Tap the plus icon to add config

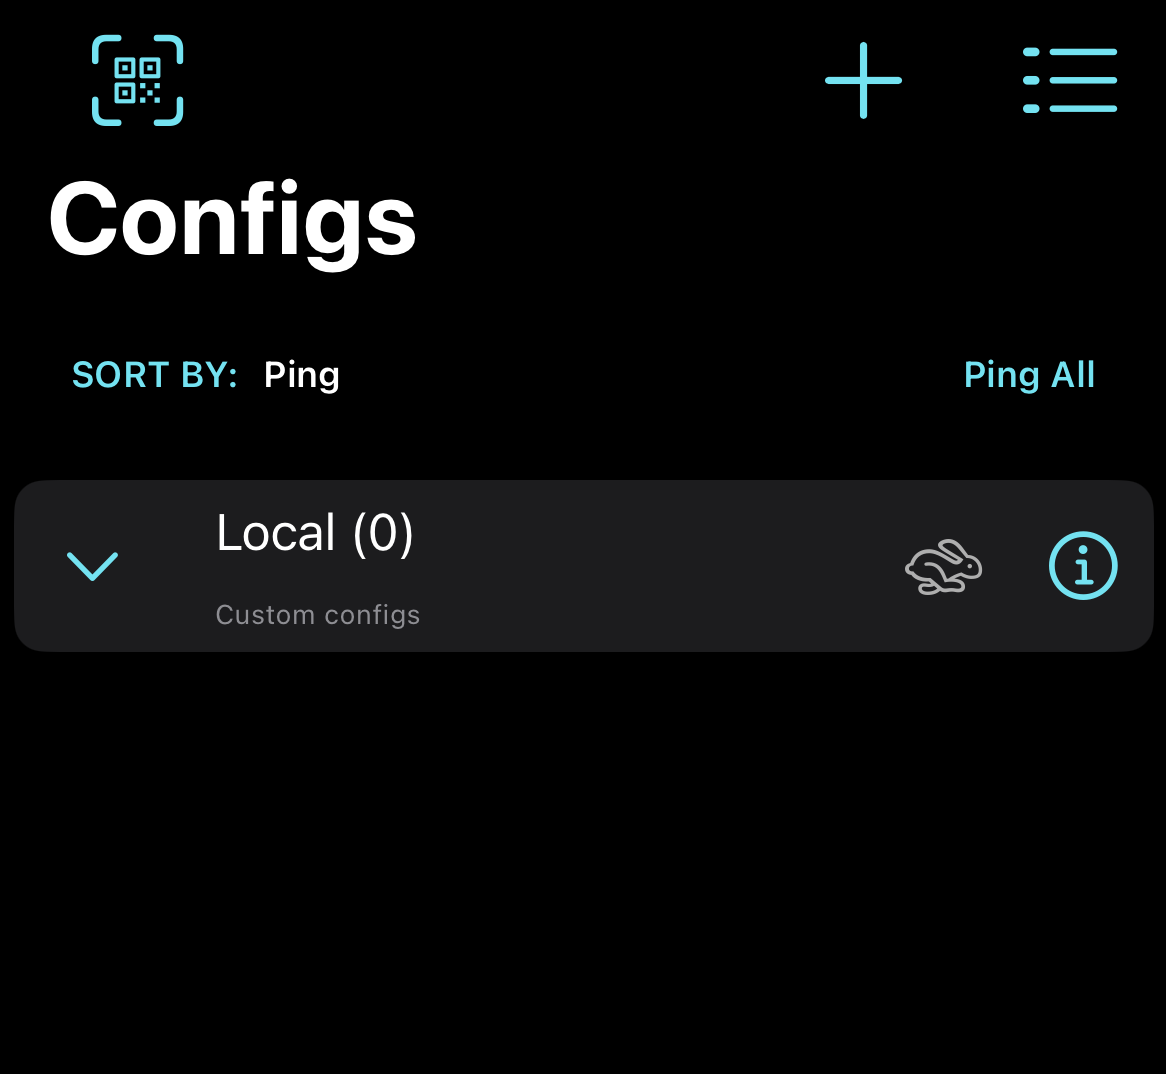tap(863, 80)
